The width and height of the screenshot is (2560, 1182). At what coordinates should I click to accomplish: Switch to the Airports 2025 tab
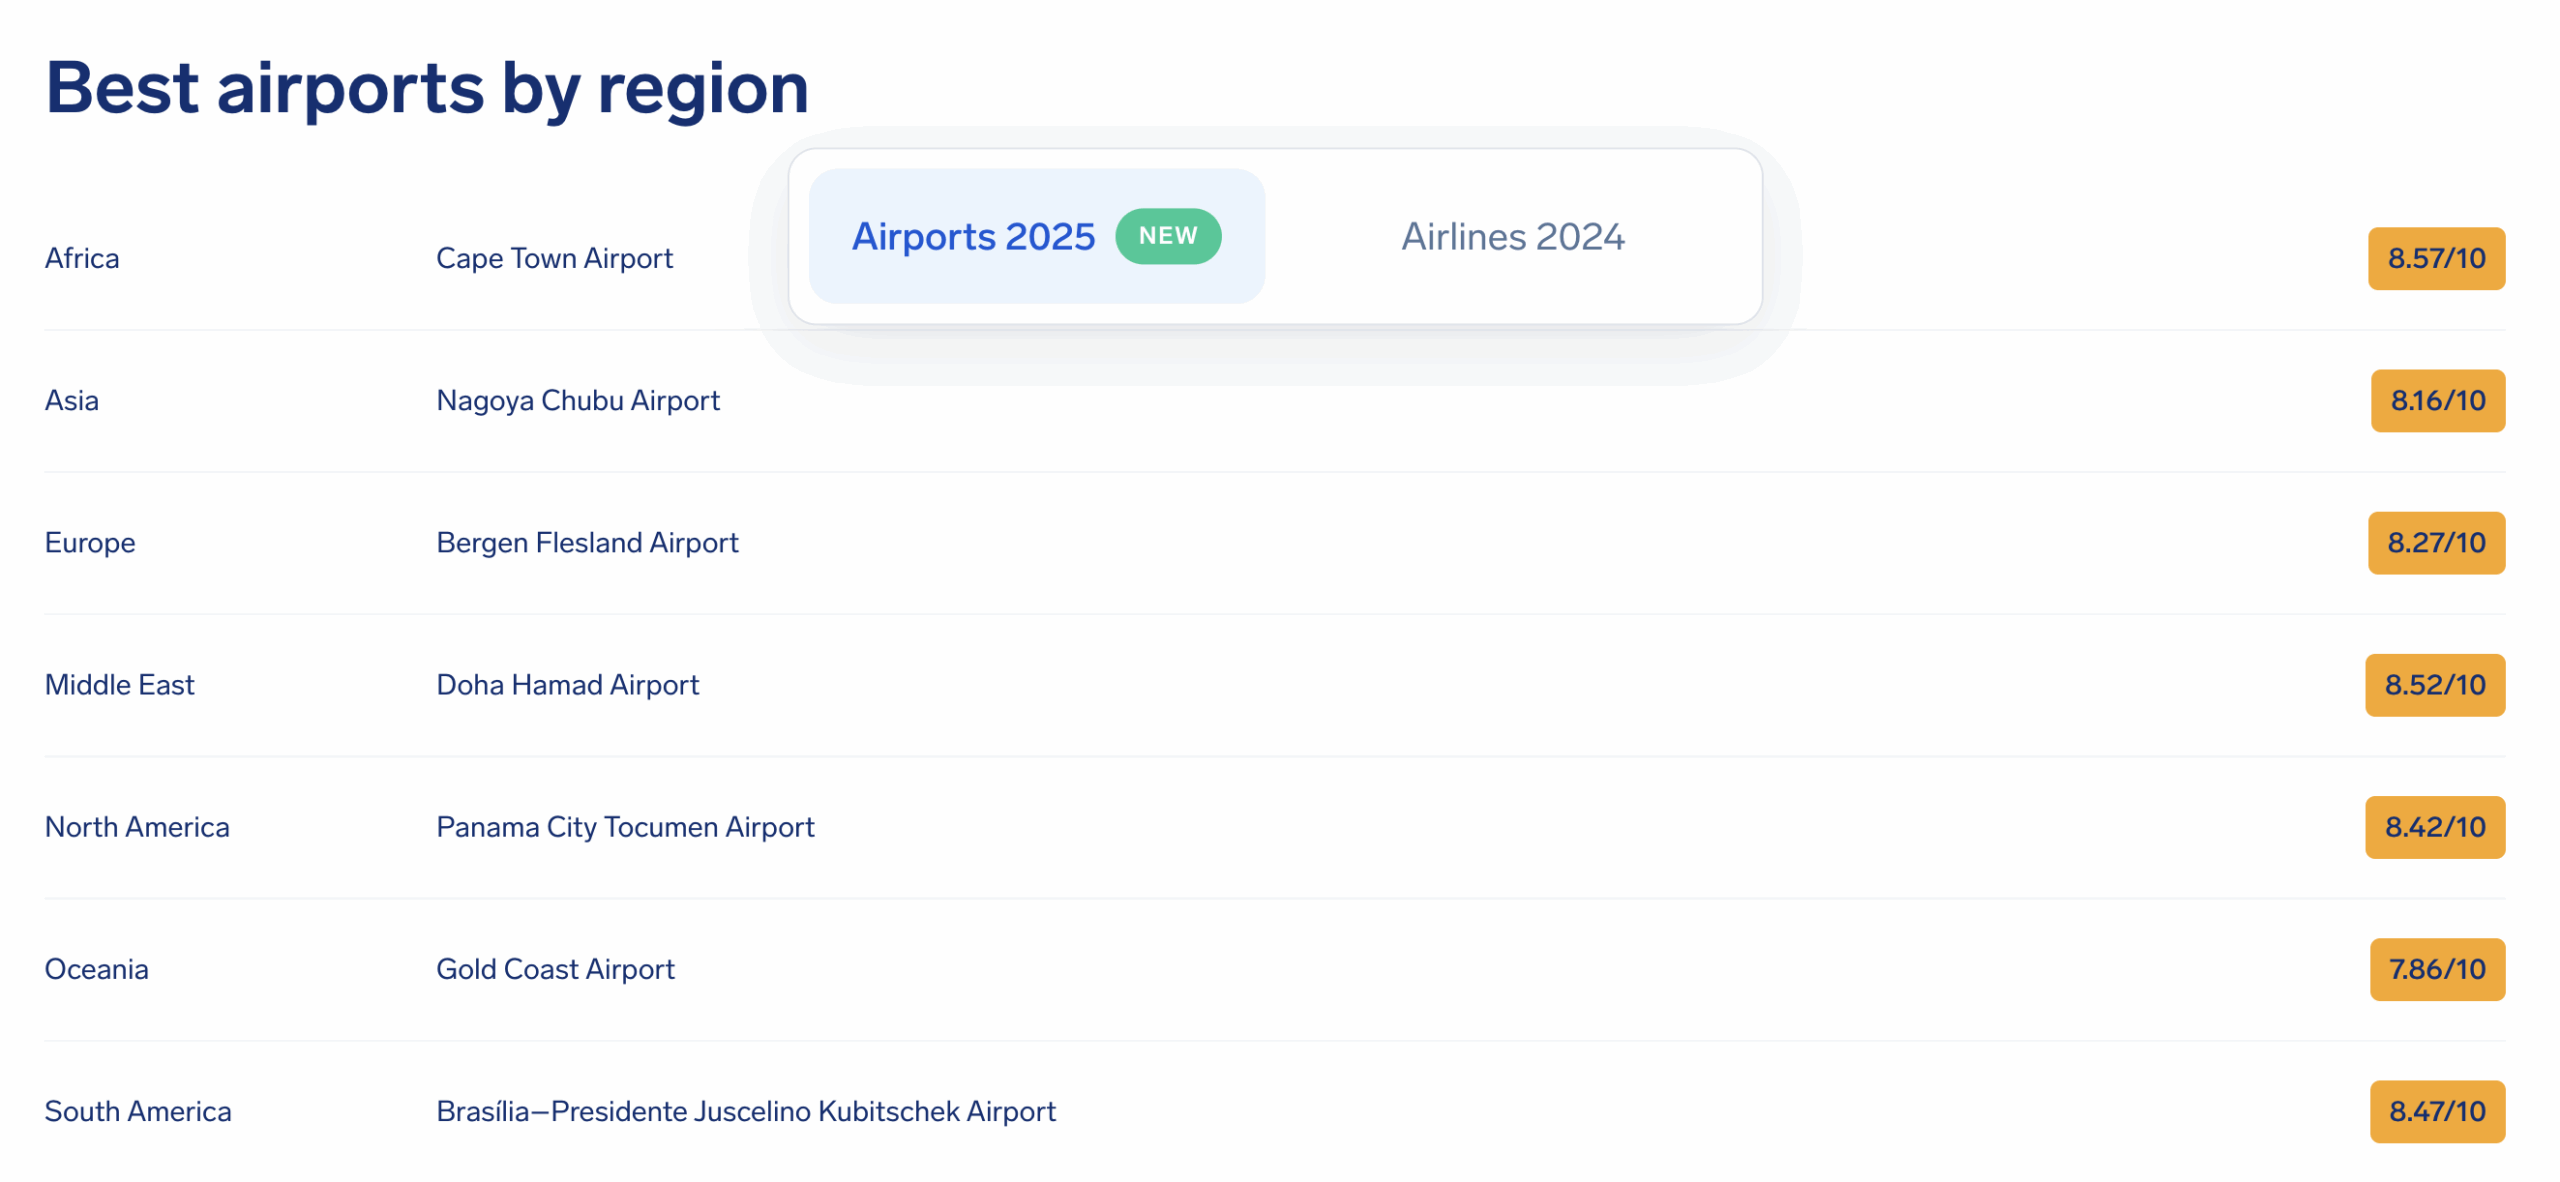[972, 237]
